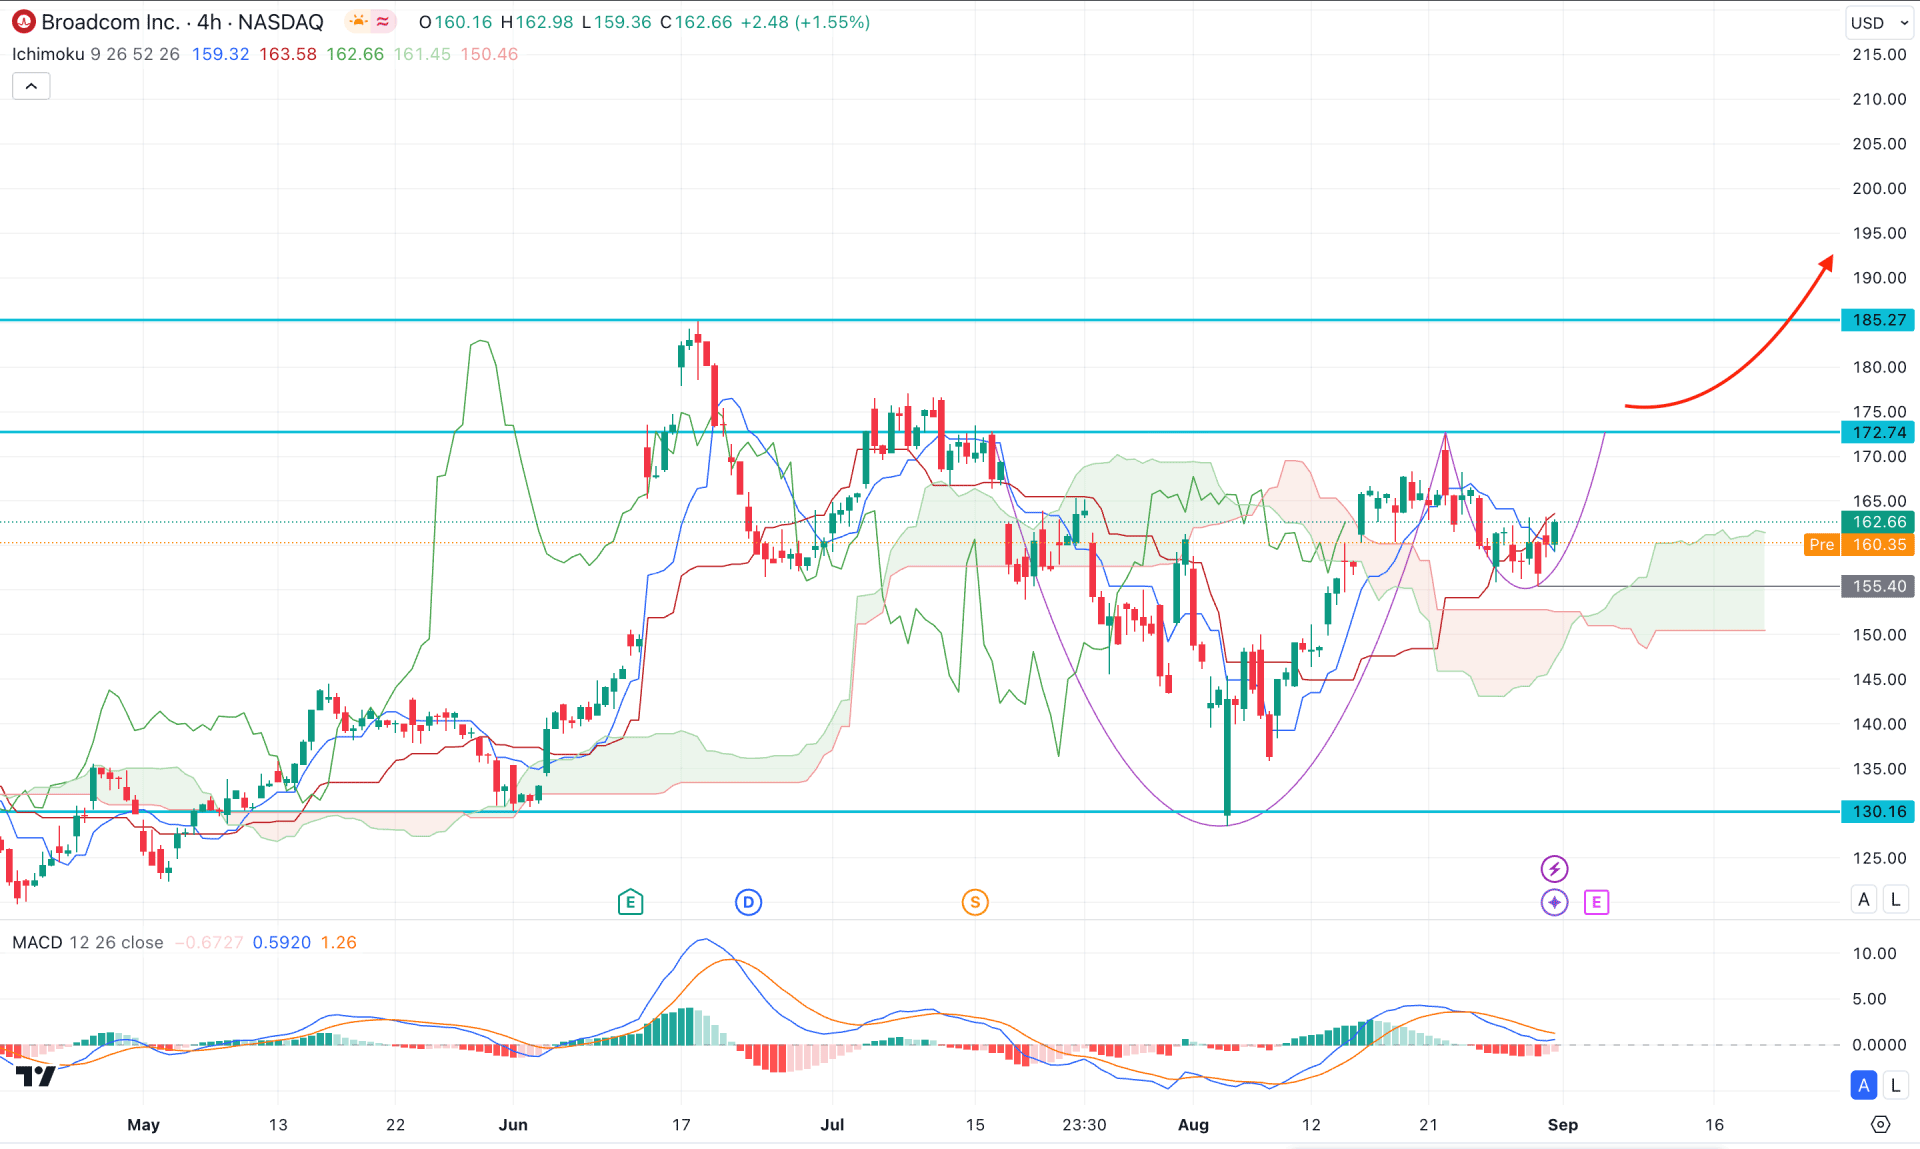Click the green earnings E marker

(630, 902)
